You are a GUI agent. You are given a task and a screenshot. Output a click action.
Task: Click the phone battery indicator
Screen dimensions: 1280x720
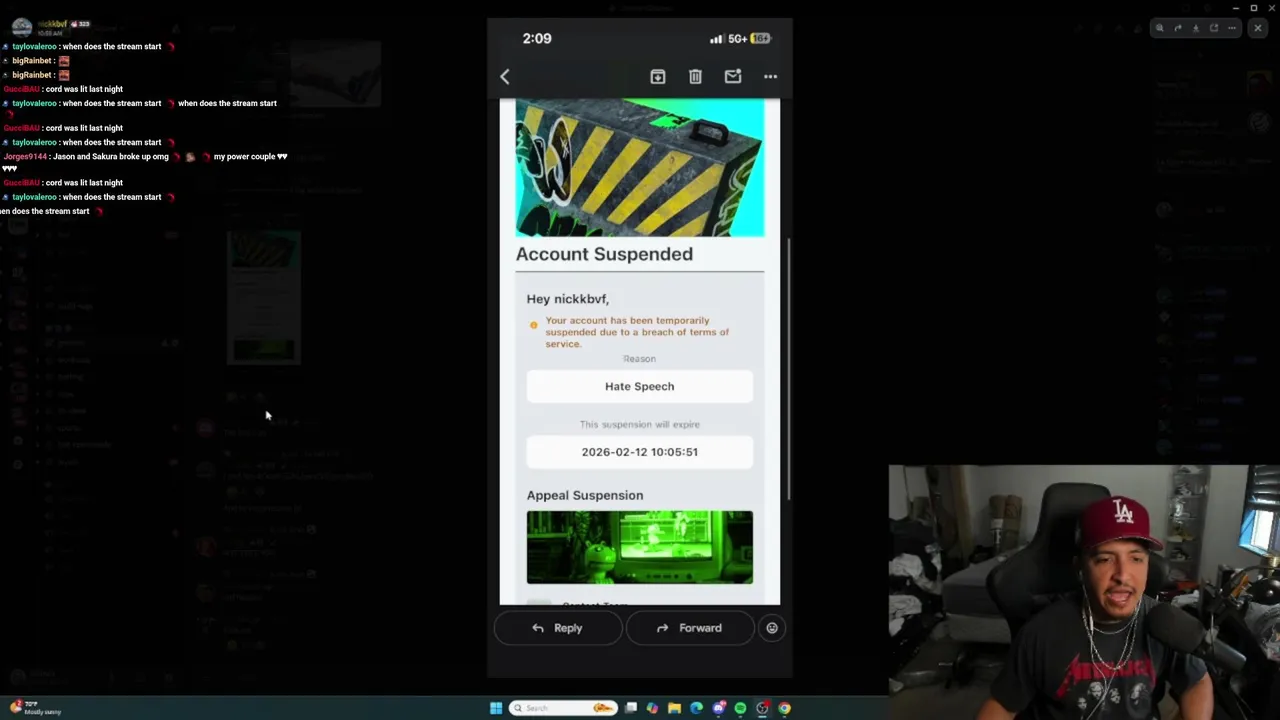coord(760,38)
